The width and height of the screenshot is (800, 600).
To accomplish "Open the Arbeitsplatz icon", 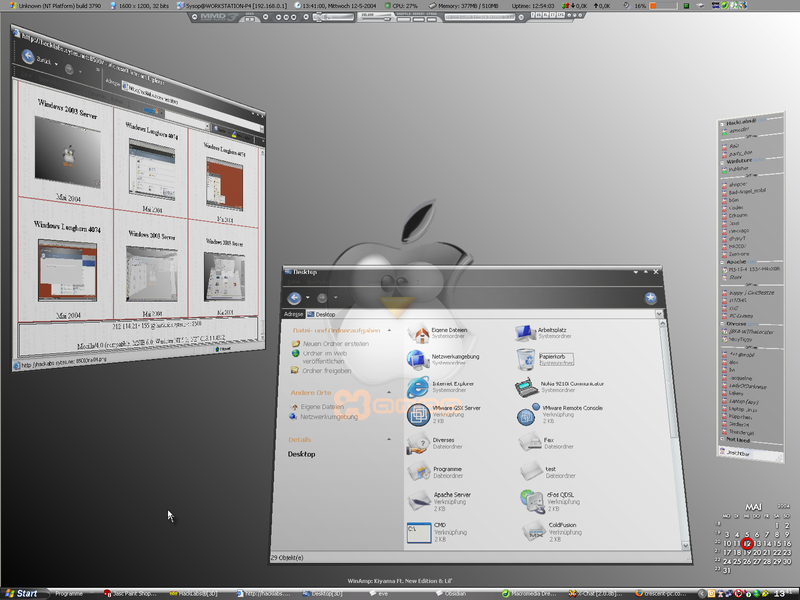I will point(526,333).
